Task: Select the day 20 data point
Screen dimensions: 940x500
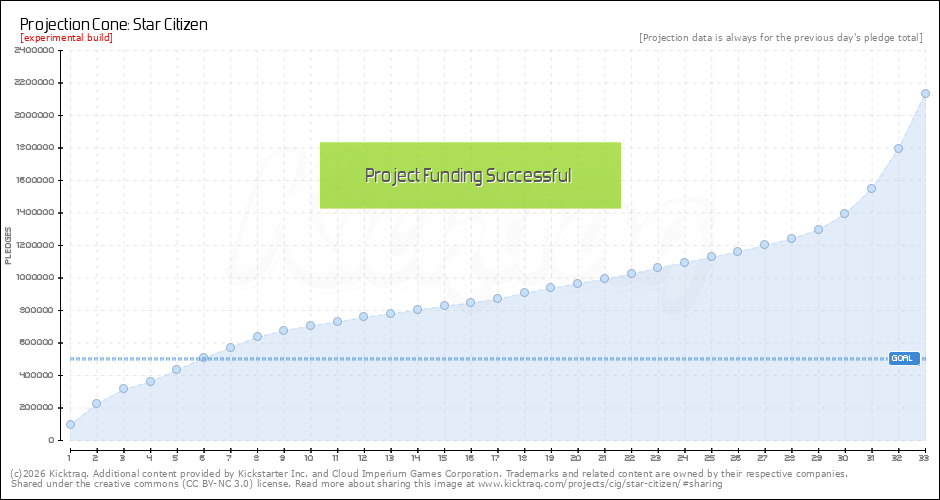Action: [577, 283]
